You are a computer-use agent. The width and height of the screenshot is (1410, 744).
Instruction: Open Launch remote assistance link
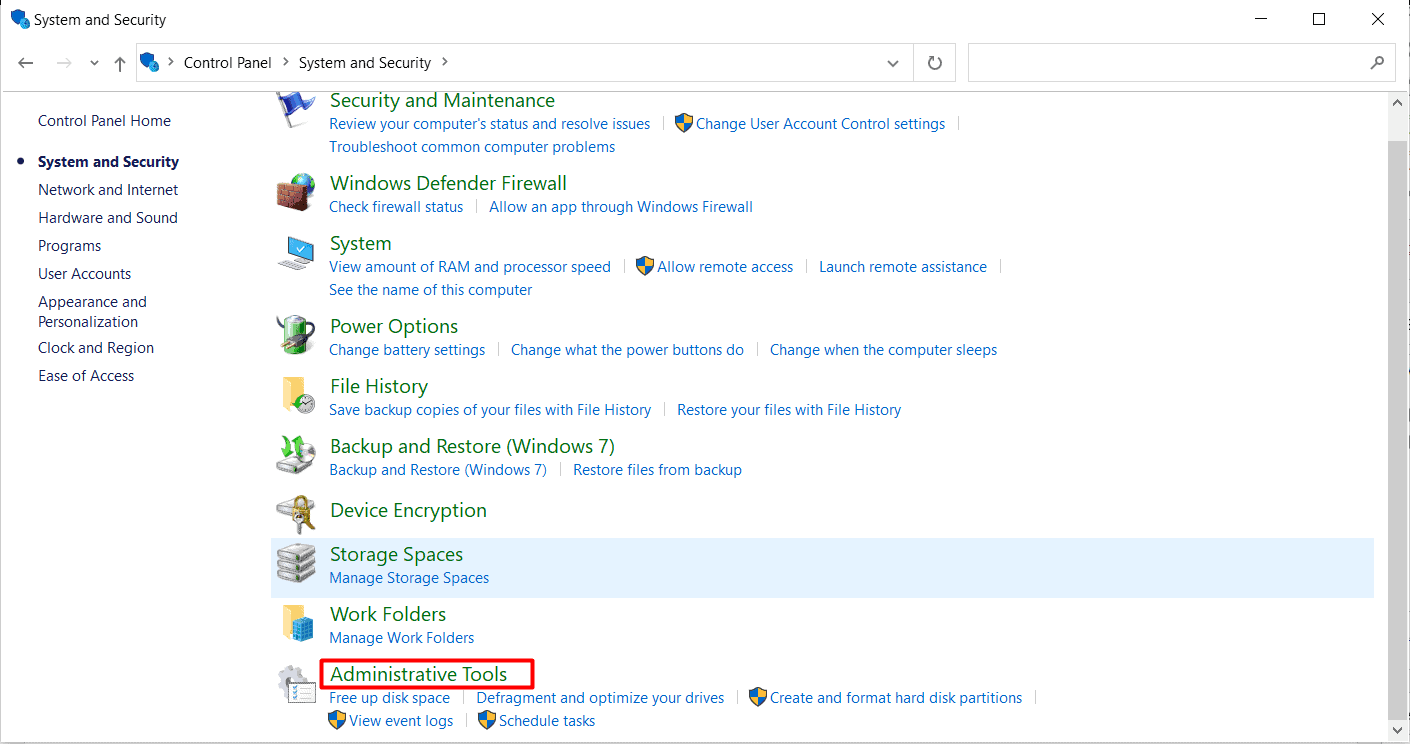coord(903,267)
